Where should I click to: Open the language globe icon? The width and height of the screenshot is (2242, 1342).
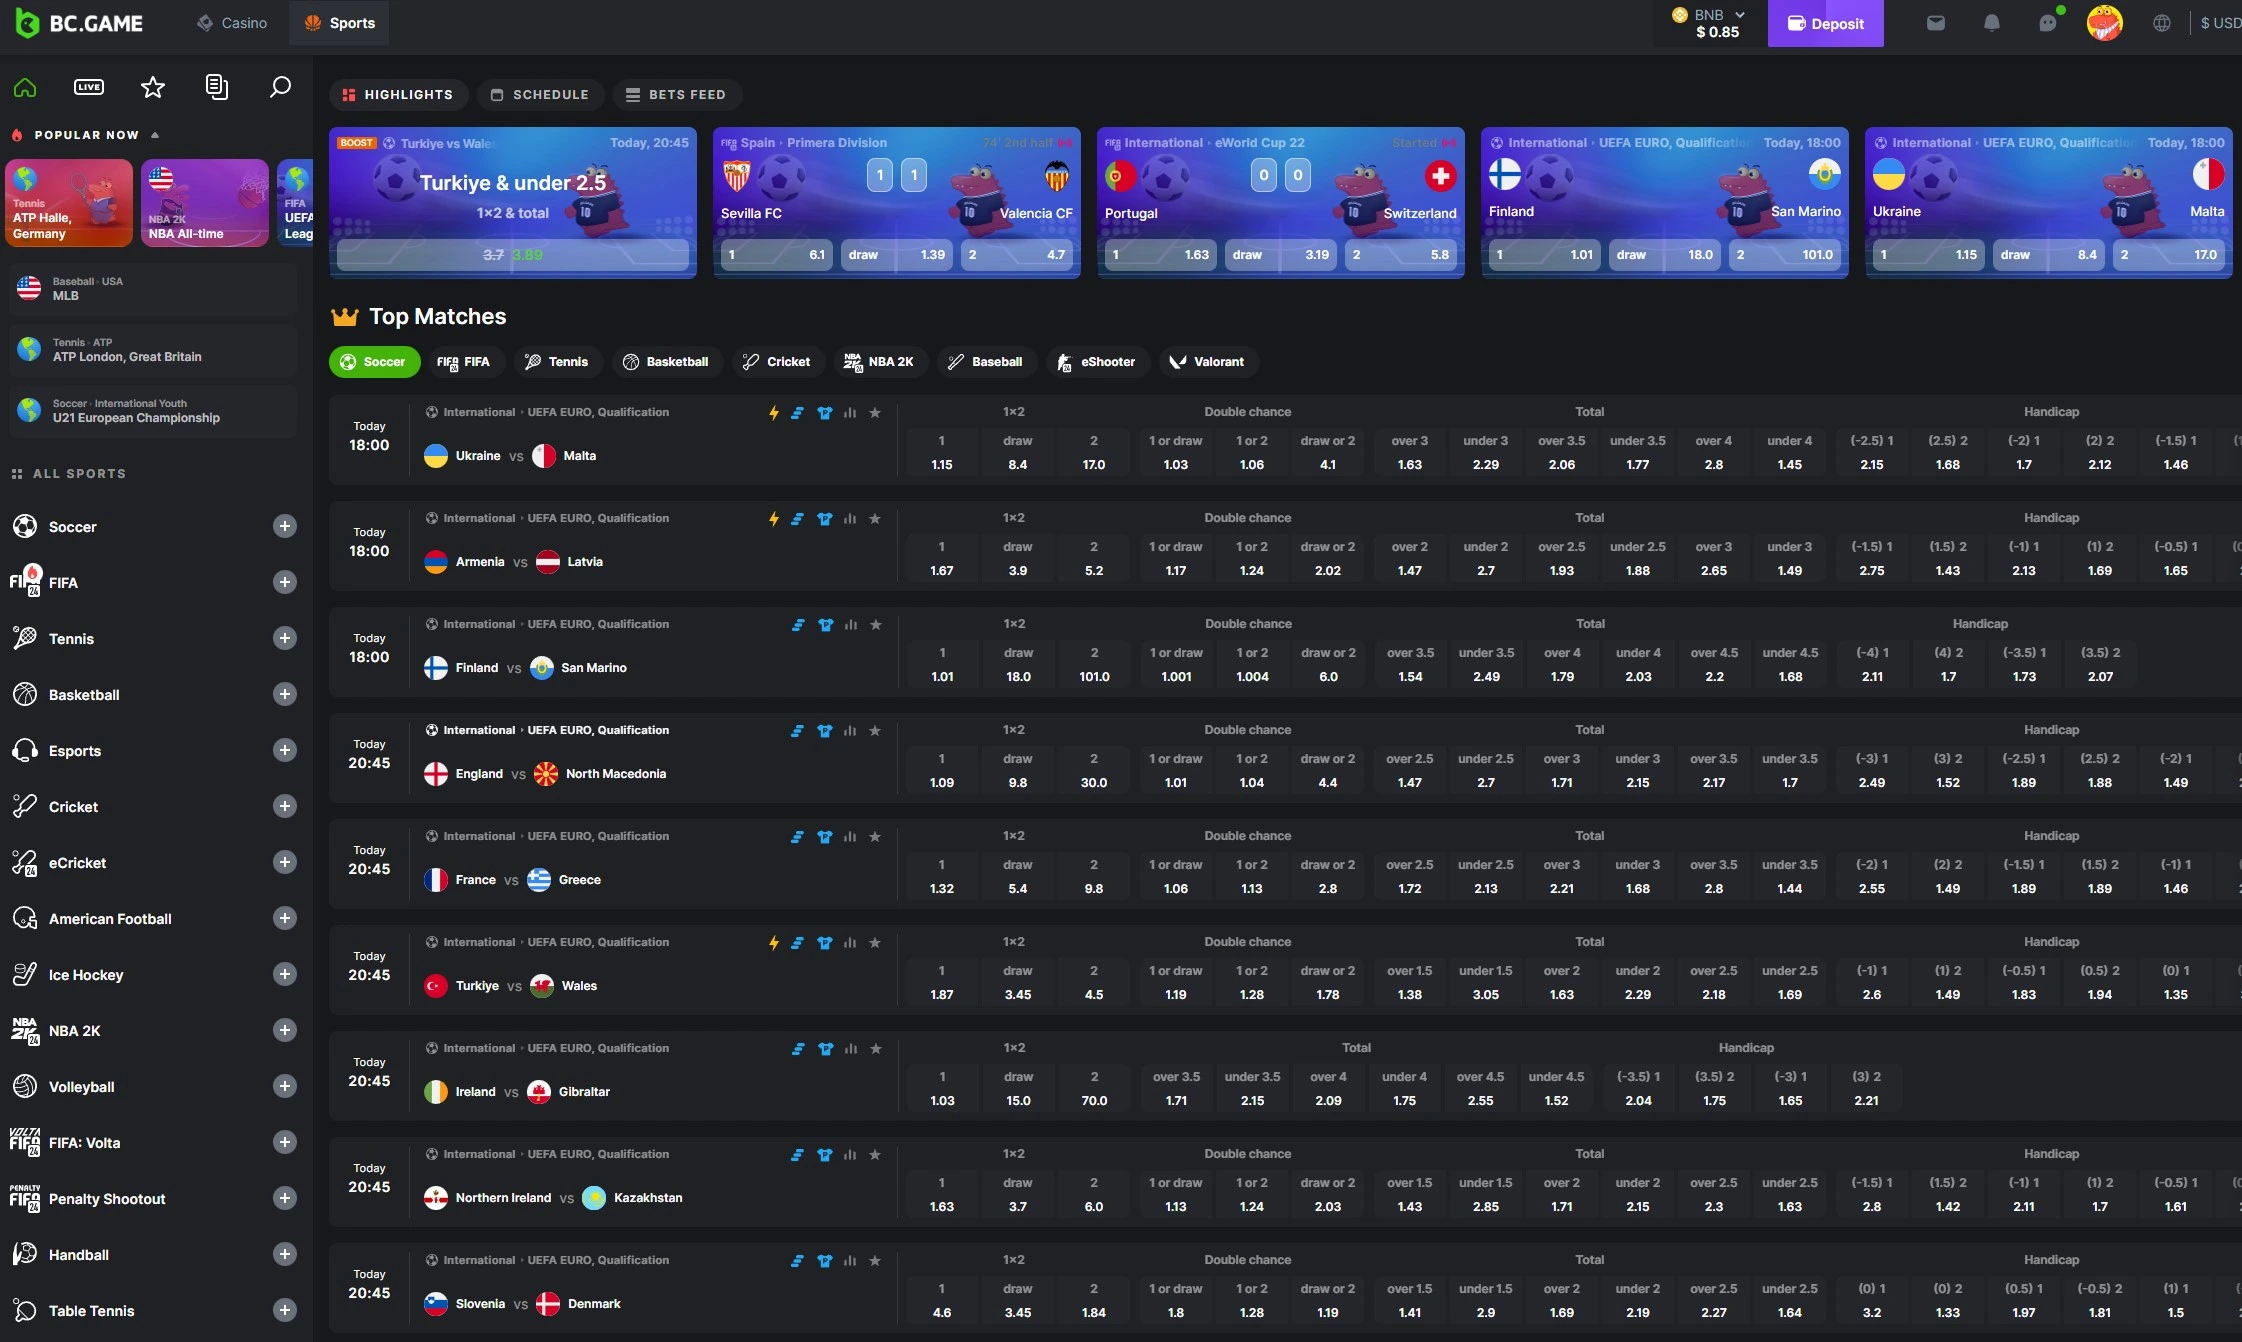(2162, 23)
